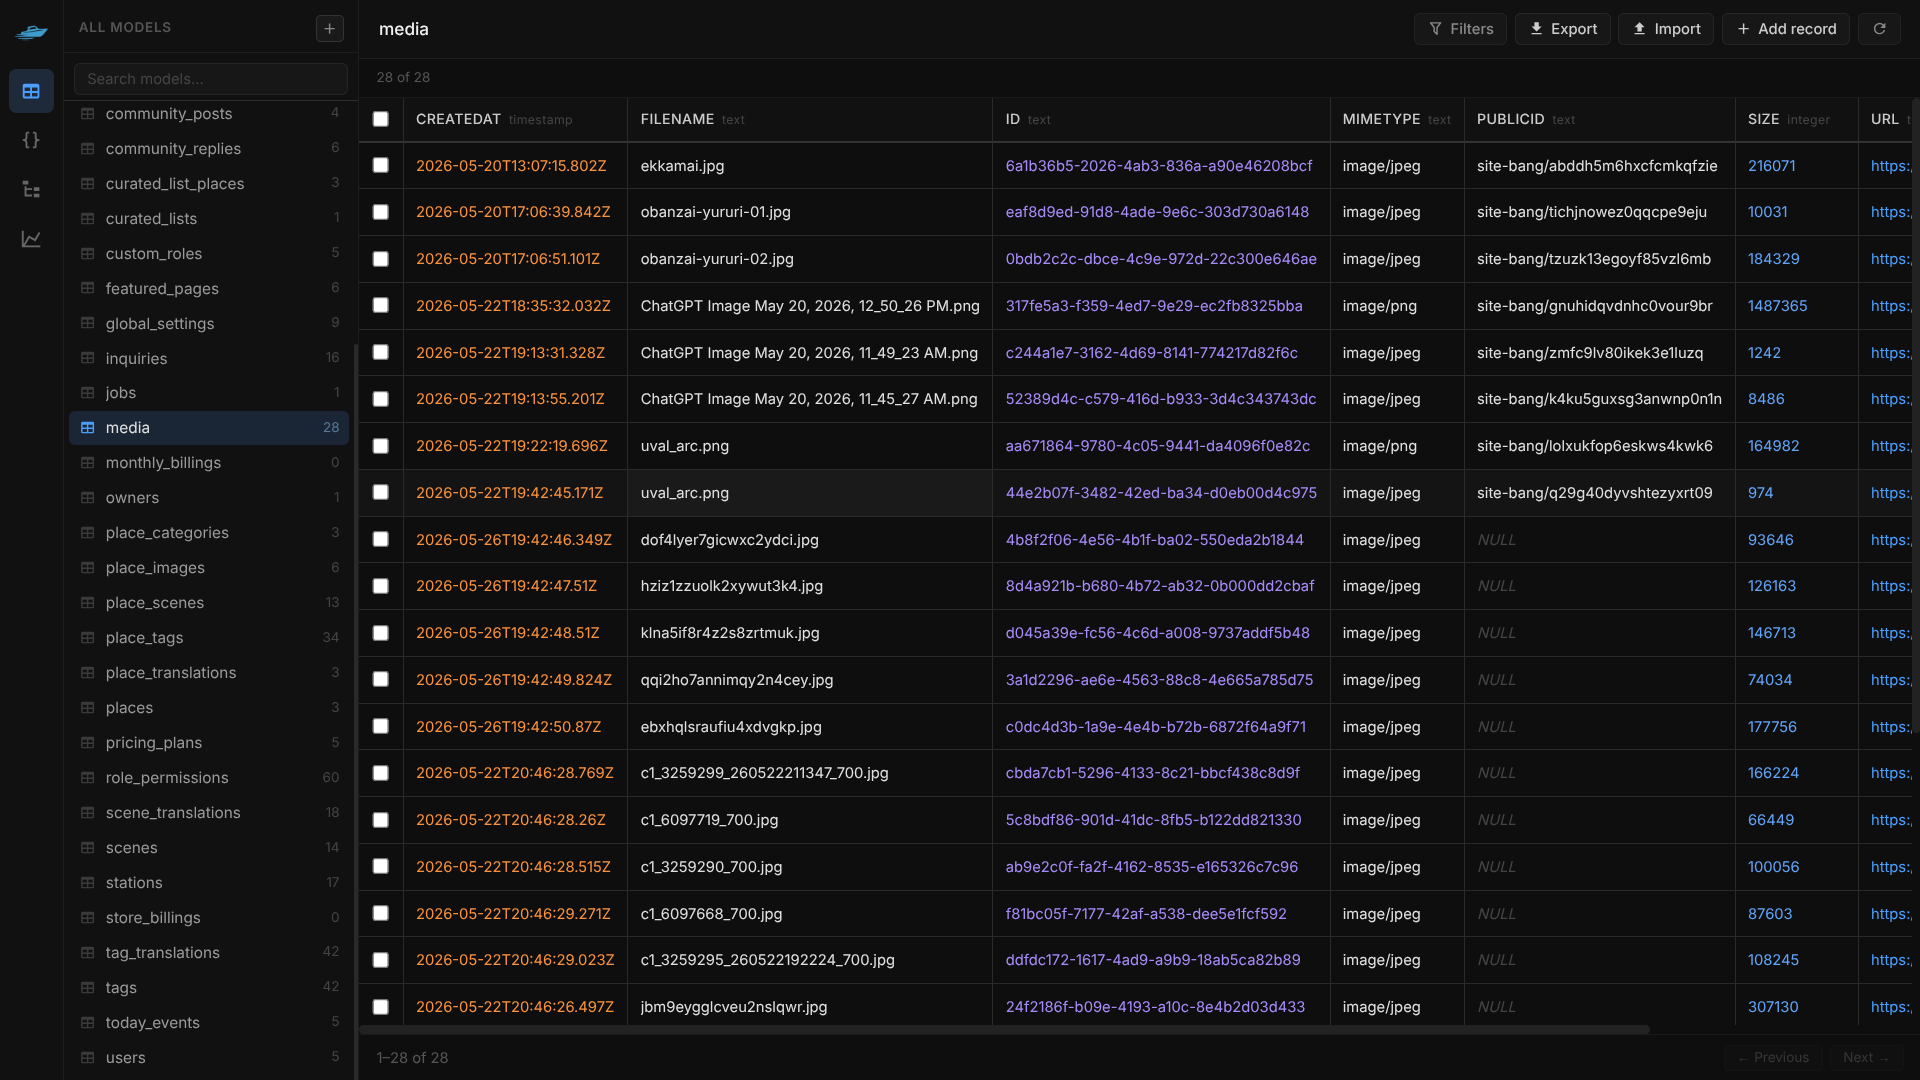Open the schema tree sidebar icon
This screenshot has height=1080, width=1920.
pyautogui.click(x=31, y=189)
